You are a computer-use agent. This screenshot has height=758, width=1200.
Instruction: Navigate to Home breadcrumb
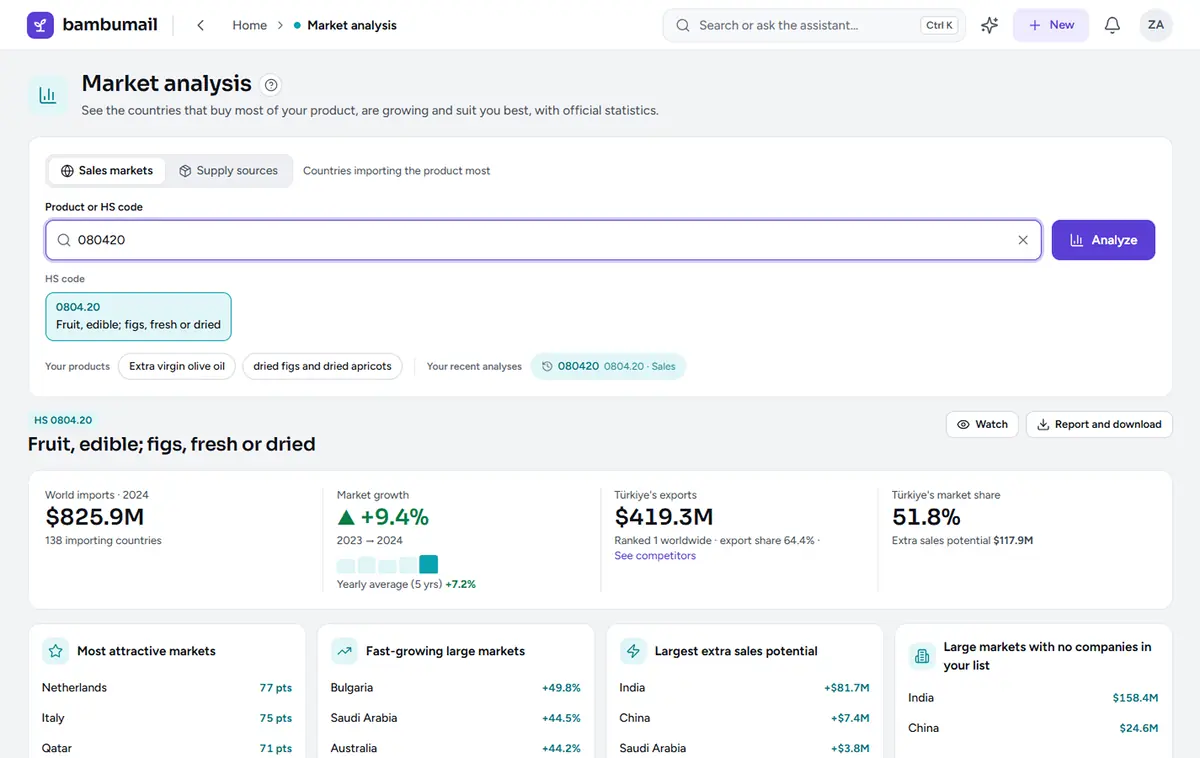click(x=249, y=25)
